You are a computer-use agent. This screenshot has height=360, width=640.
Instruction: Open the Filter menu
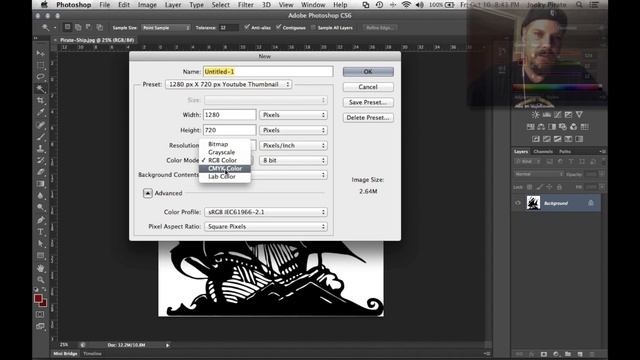click(246, 5)
